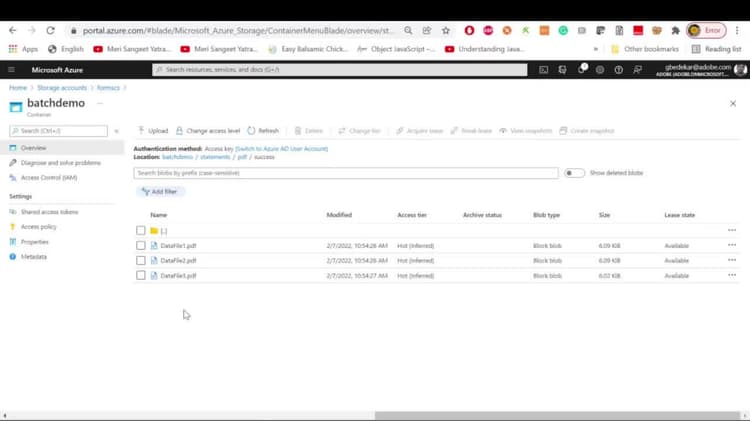This screenshot has width=750, height=421.
Task: Open DataFile1.pdf blob
Action: (178, 245)
